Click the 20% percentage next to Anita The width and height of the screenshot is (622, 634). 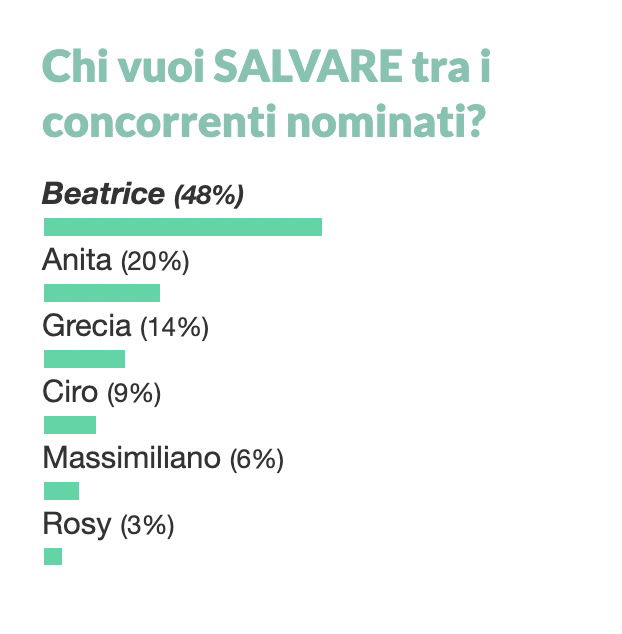click(x=155, y=262)
